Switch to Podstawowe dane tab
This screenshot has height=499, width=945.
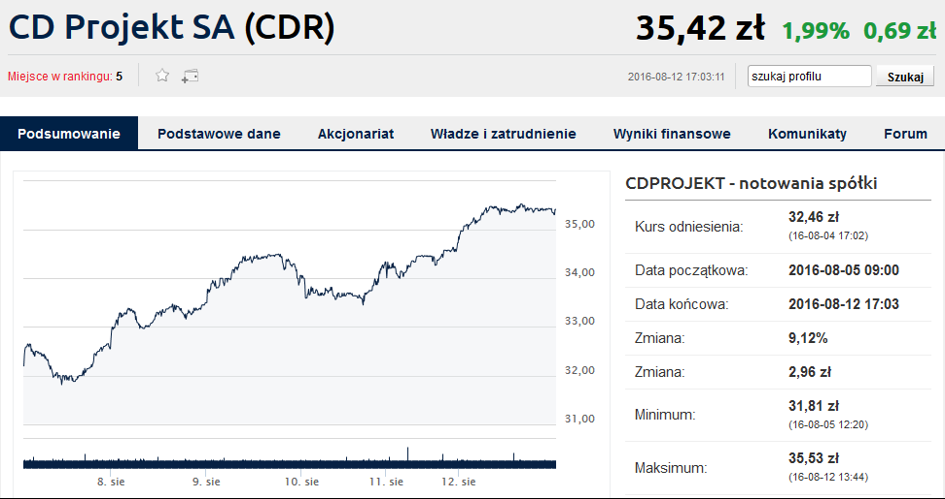[219, 133]
